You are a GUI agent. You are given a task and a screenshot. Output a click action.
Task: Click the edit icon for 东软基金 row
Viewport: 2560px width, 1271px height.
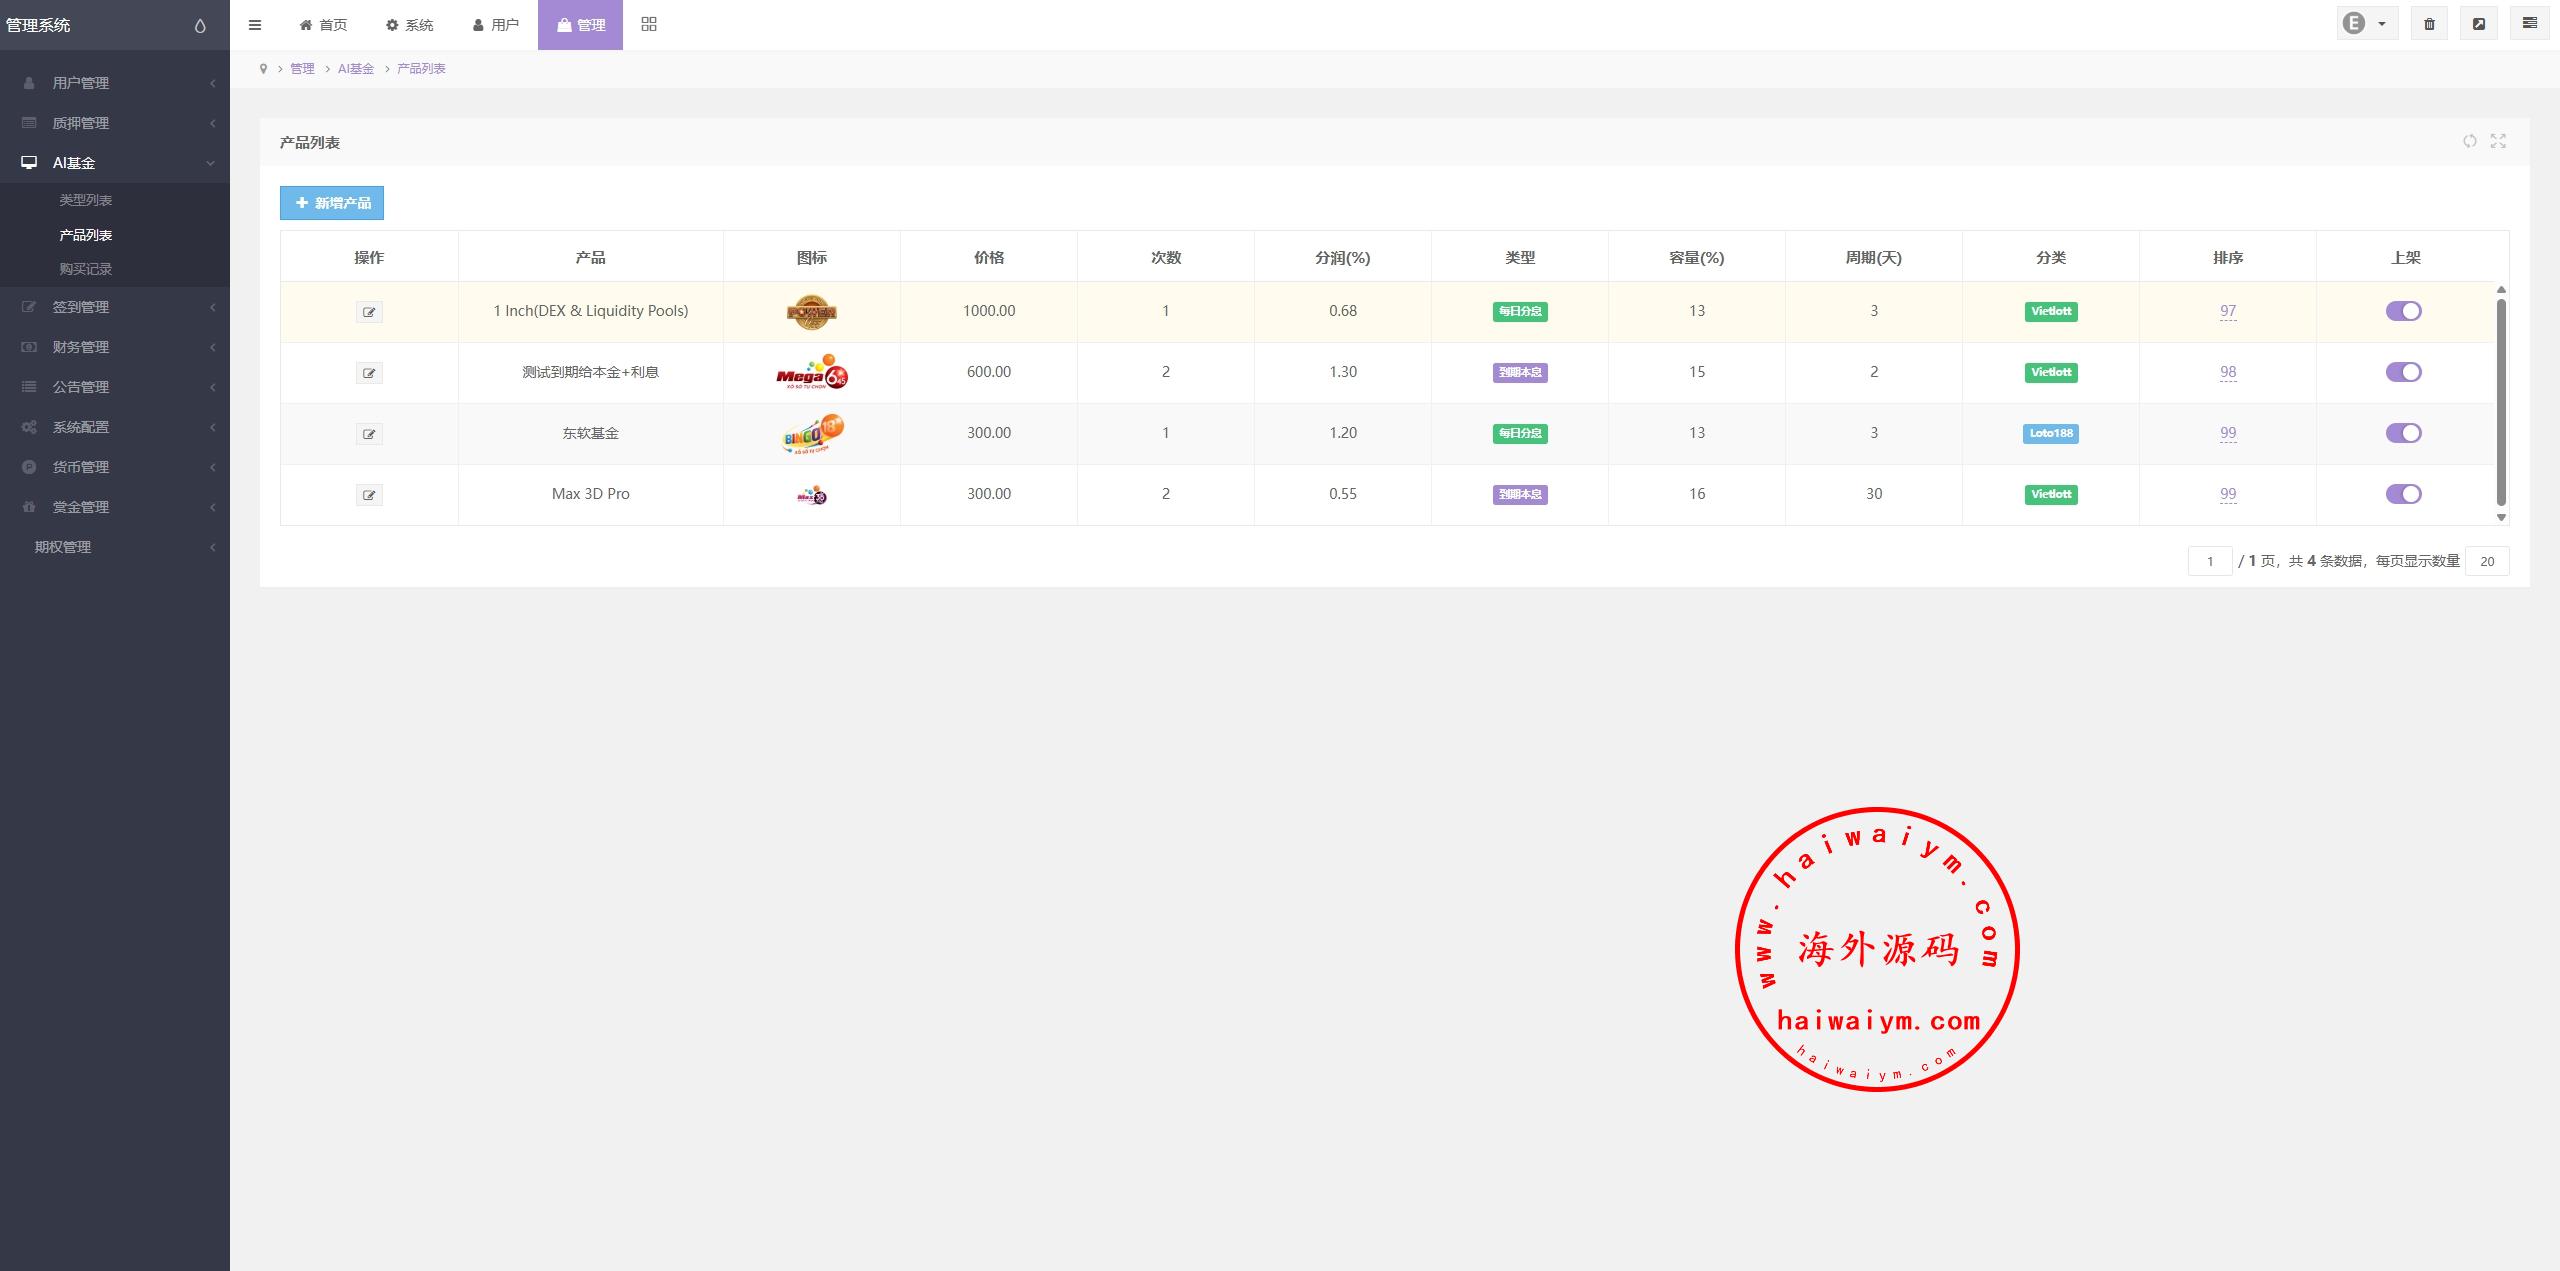point(369,434)
